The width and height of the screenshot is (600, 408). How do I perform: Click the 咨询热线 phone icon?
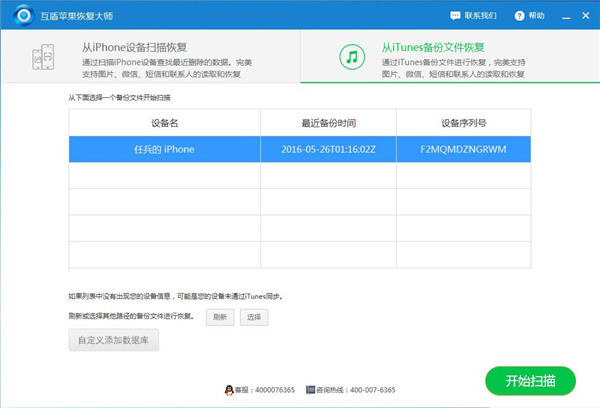click(310, 388)
